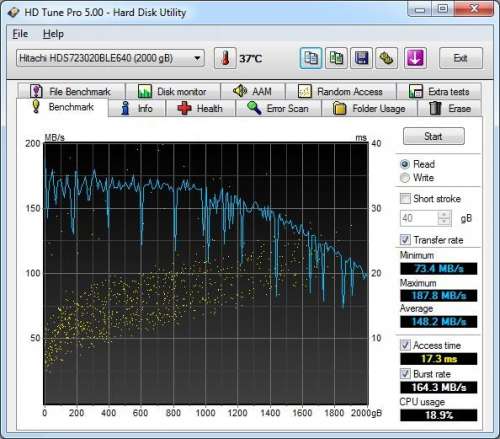Toggle the Access time checkbox
Viewport: 500px width, 439px height.
tap(405, 345)
